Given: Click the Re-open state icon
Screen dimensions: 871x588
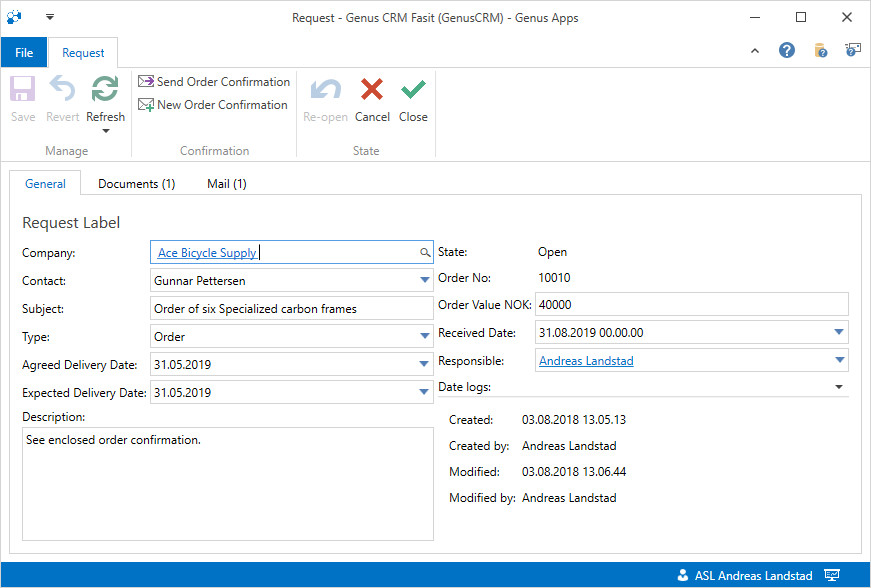Looking at the screenshot, I should pyautogui.click(x=326, y=89).
